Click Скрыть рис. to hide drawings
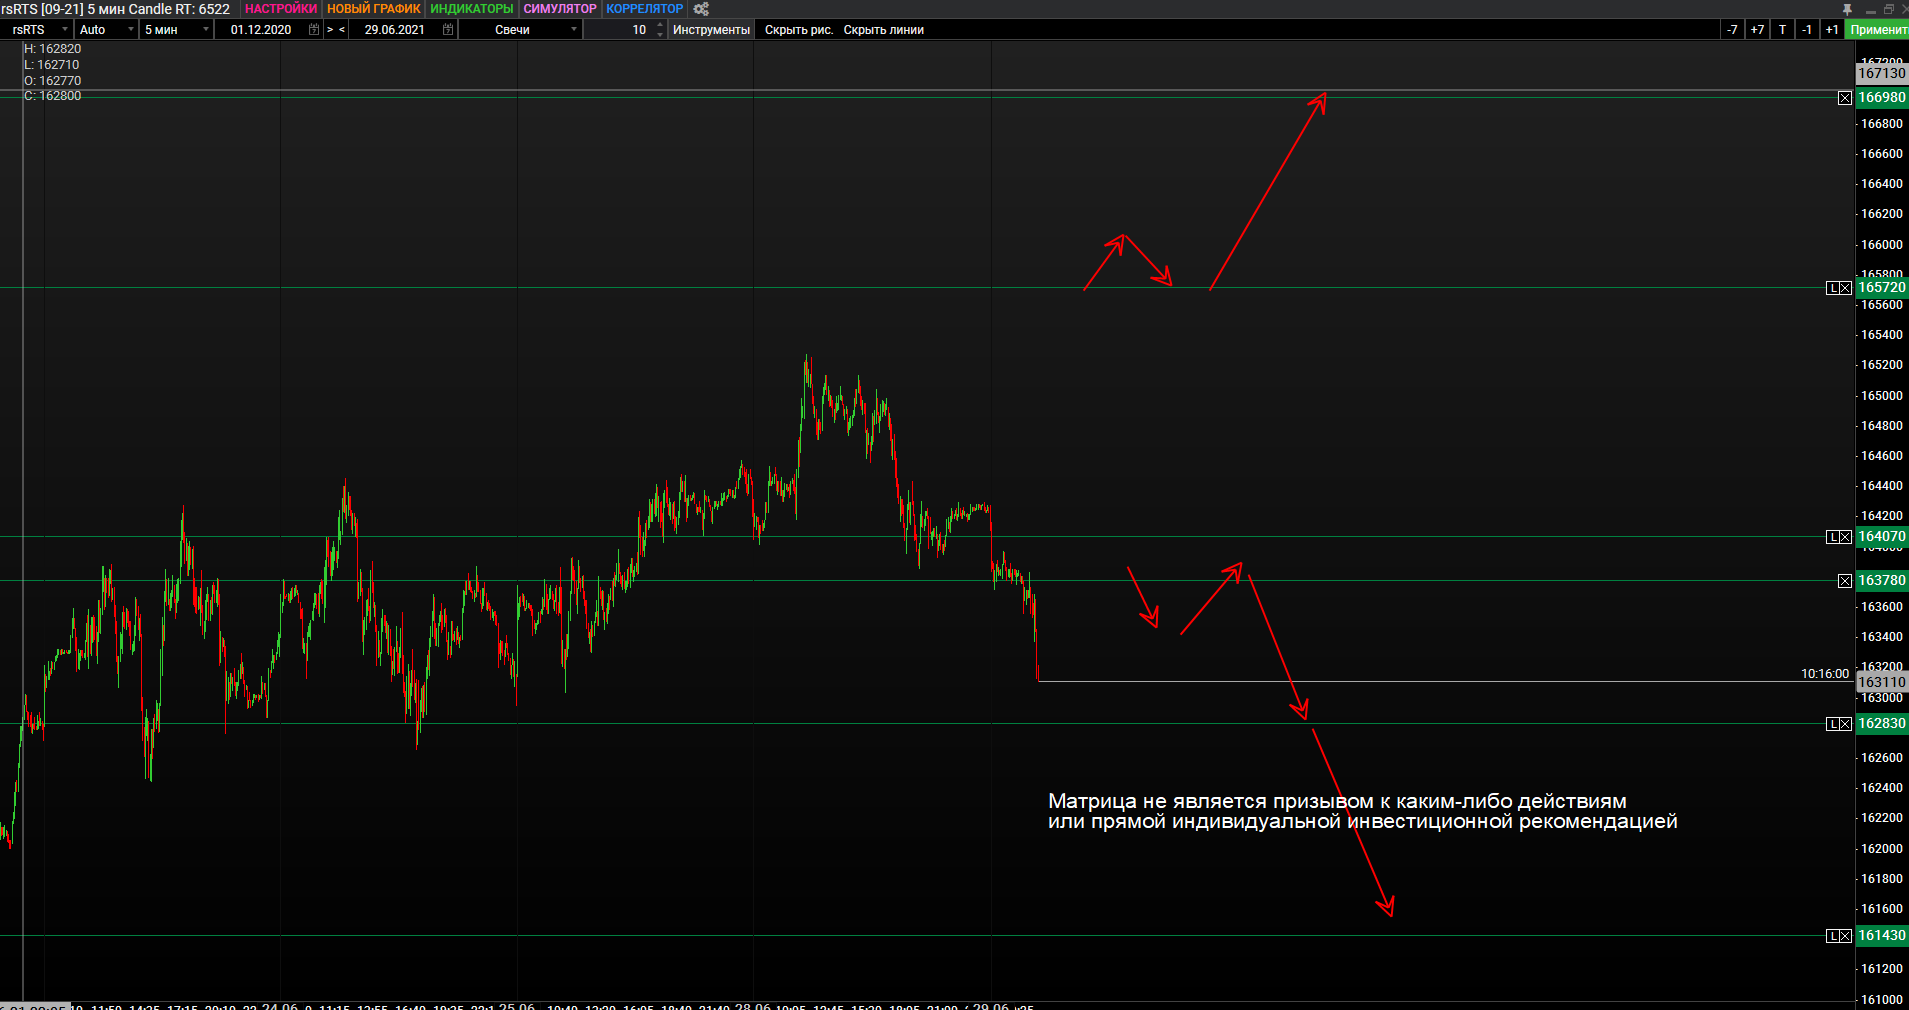Image resolution: width=1909 pixels, height=1010 pixels. point(799,30)
